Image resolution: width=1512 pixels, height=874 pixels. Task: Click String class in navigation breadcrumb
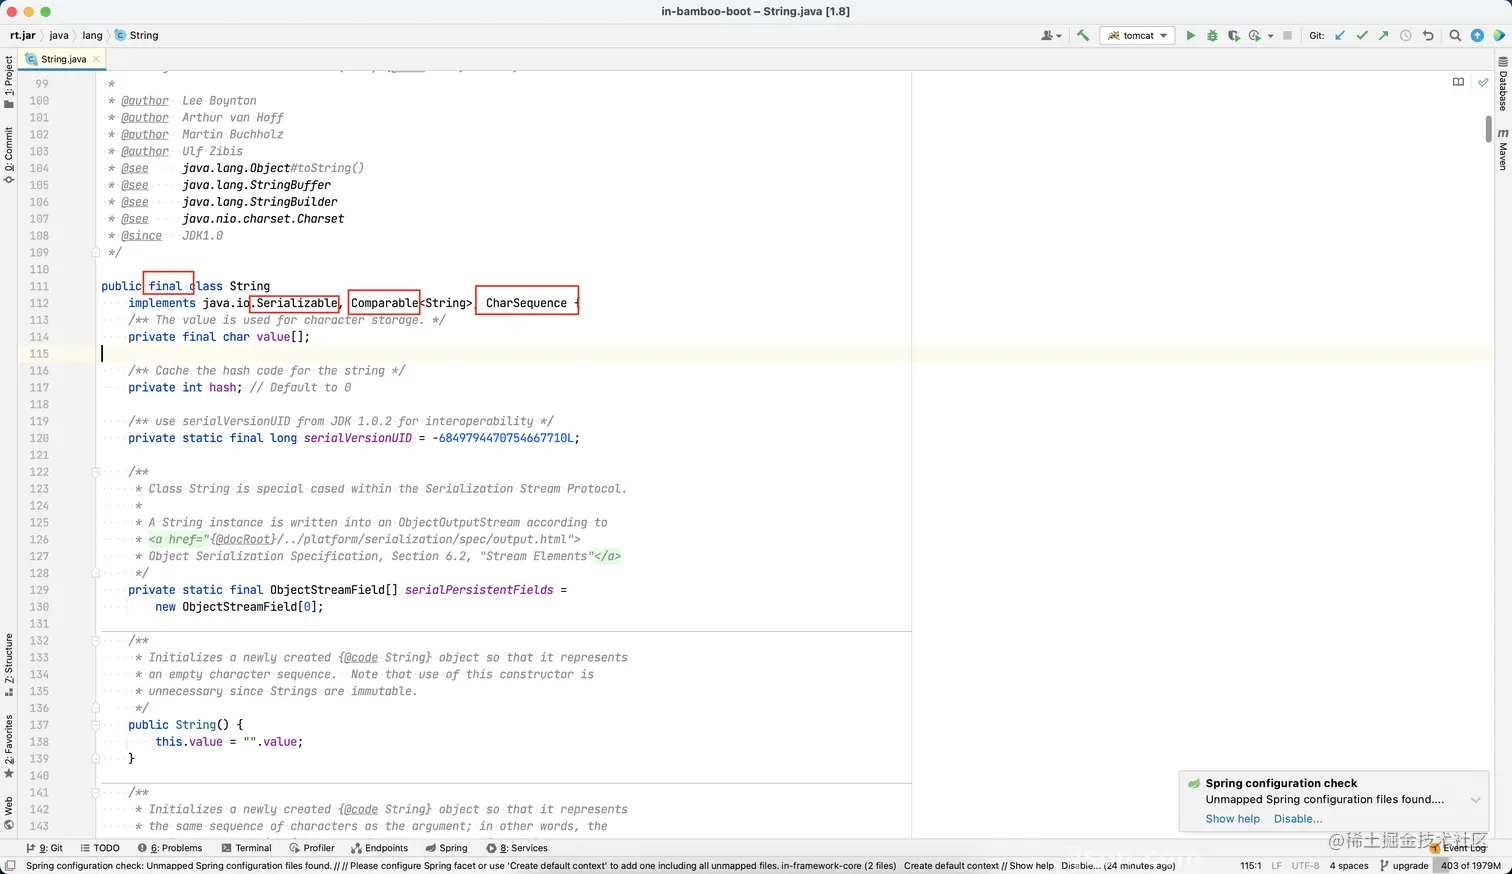coord(137,35)
